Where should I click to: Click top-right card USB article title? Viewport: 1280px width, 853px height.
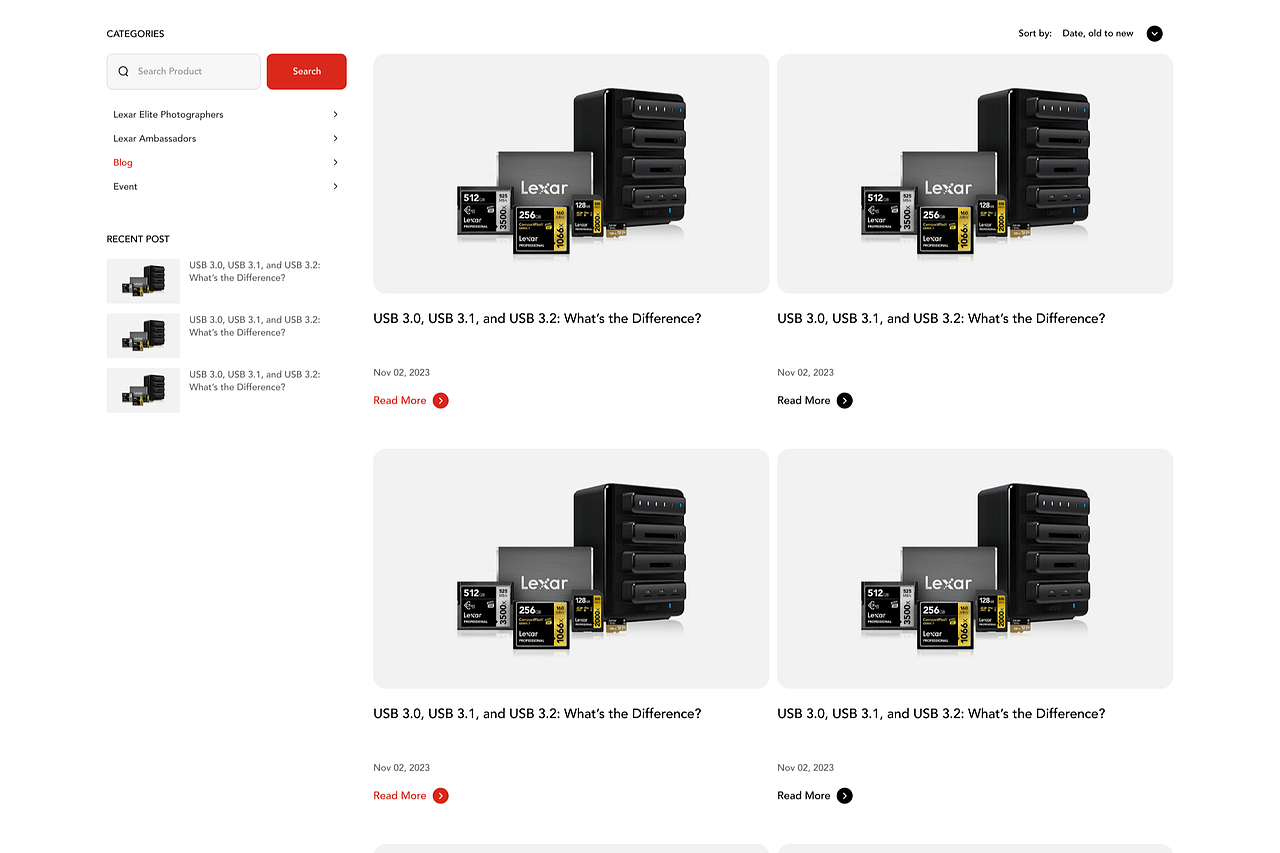tap(941, 319)
